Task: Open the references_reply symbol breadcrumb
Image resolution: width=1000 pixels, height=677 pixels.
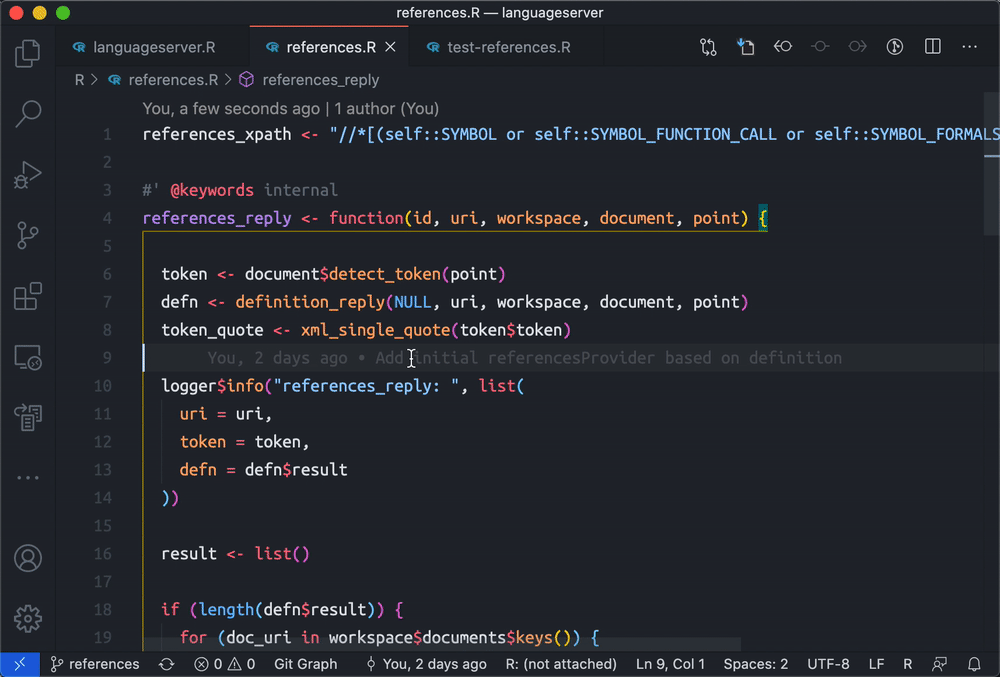Action: tap(309, 80)
